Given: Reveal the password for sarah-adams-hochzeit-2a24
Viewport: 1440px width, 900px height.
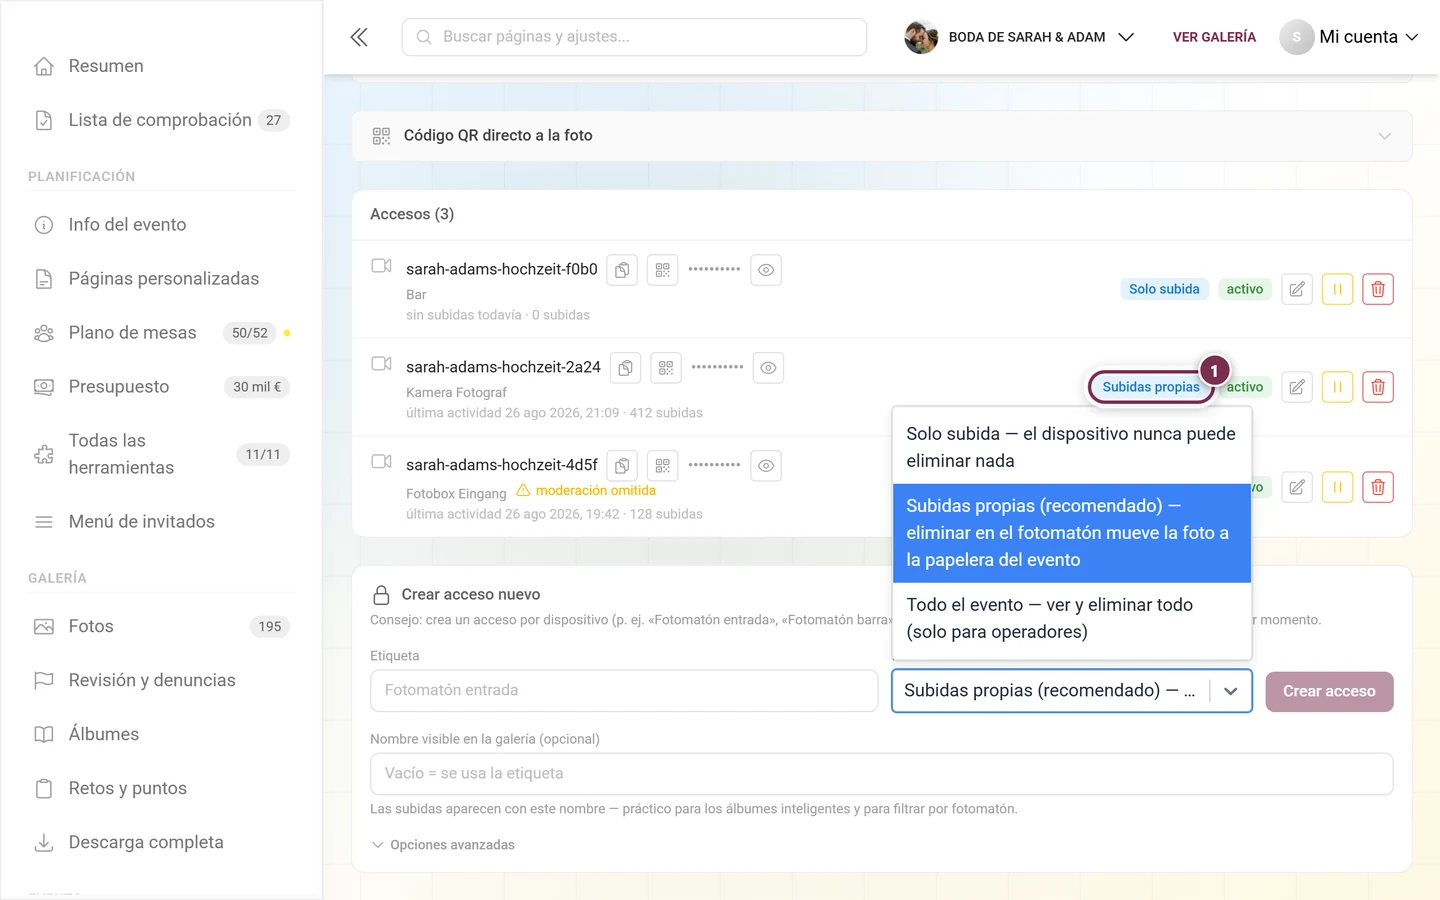Looking at the screenshot, I should 768,368.
